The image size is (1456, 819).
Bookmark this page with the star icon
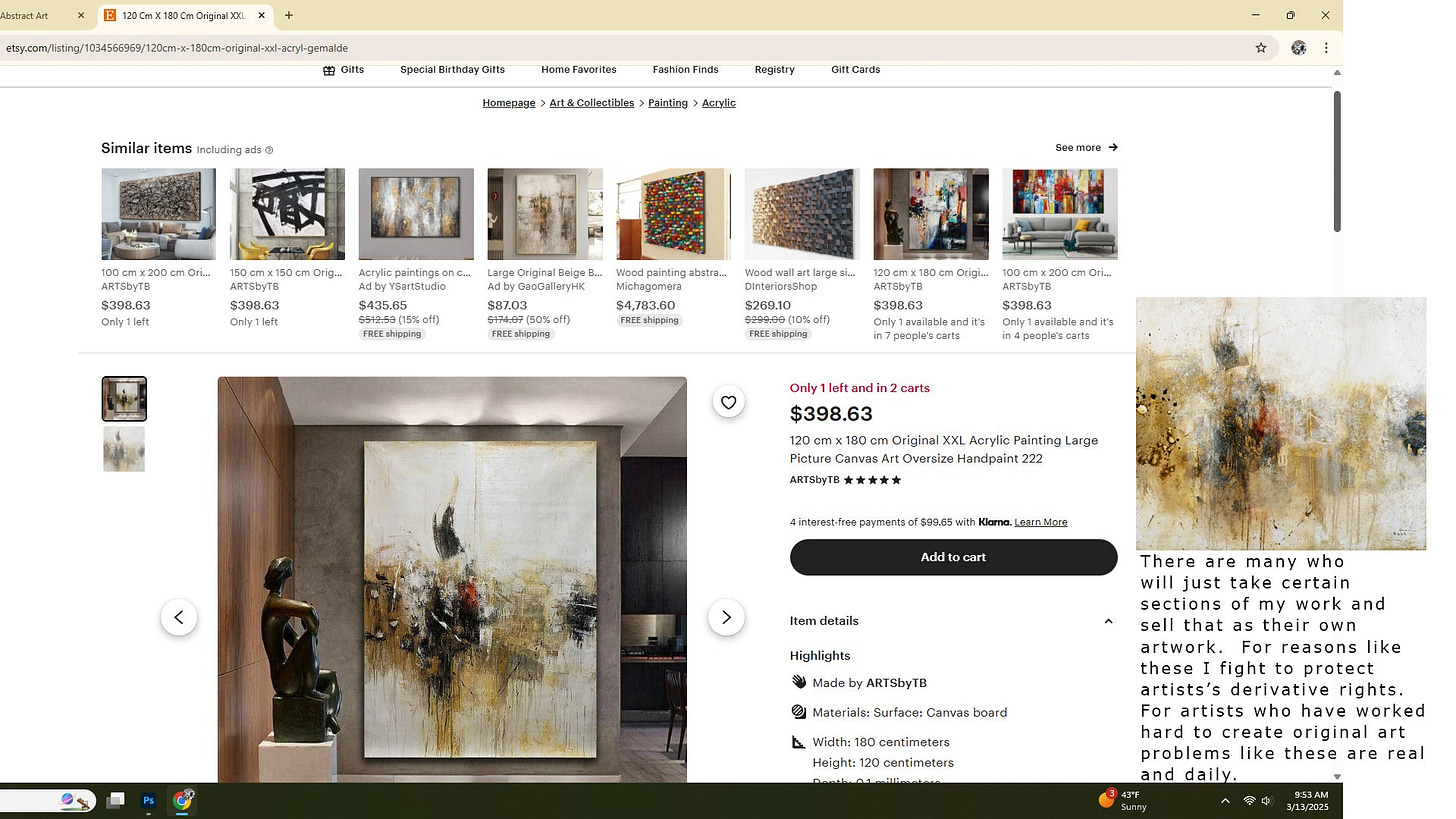1261,48
